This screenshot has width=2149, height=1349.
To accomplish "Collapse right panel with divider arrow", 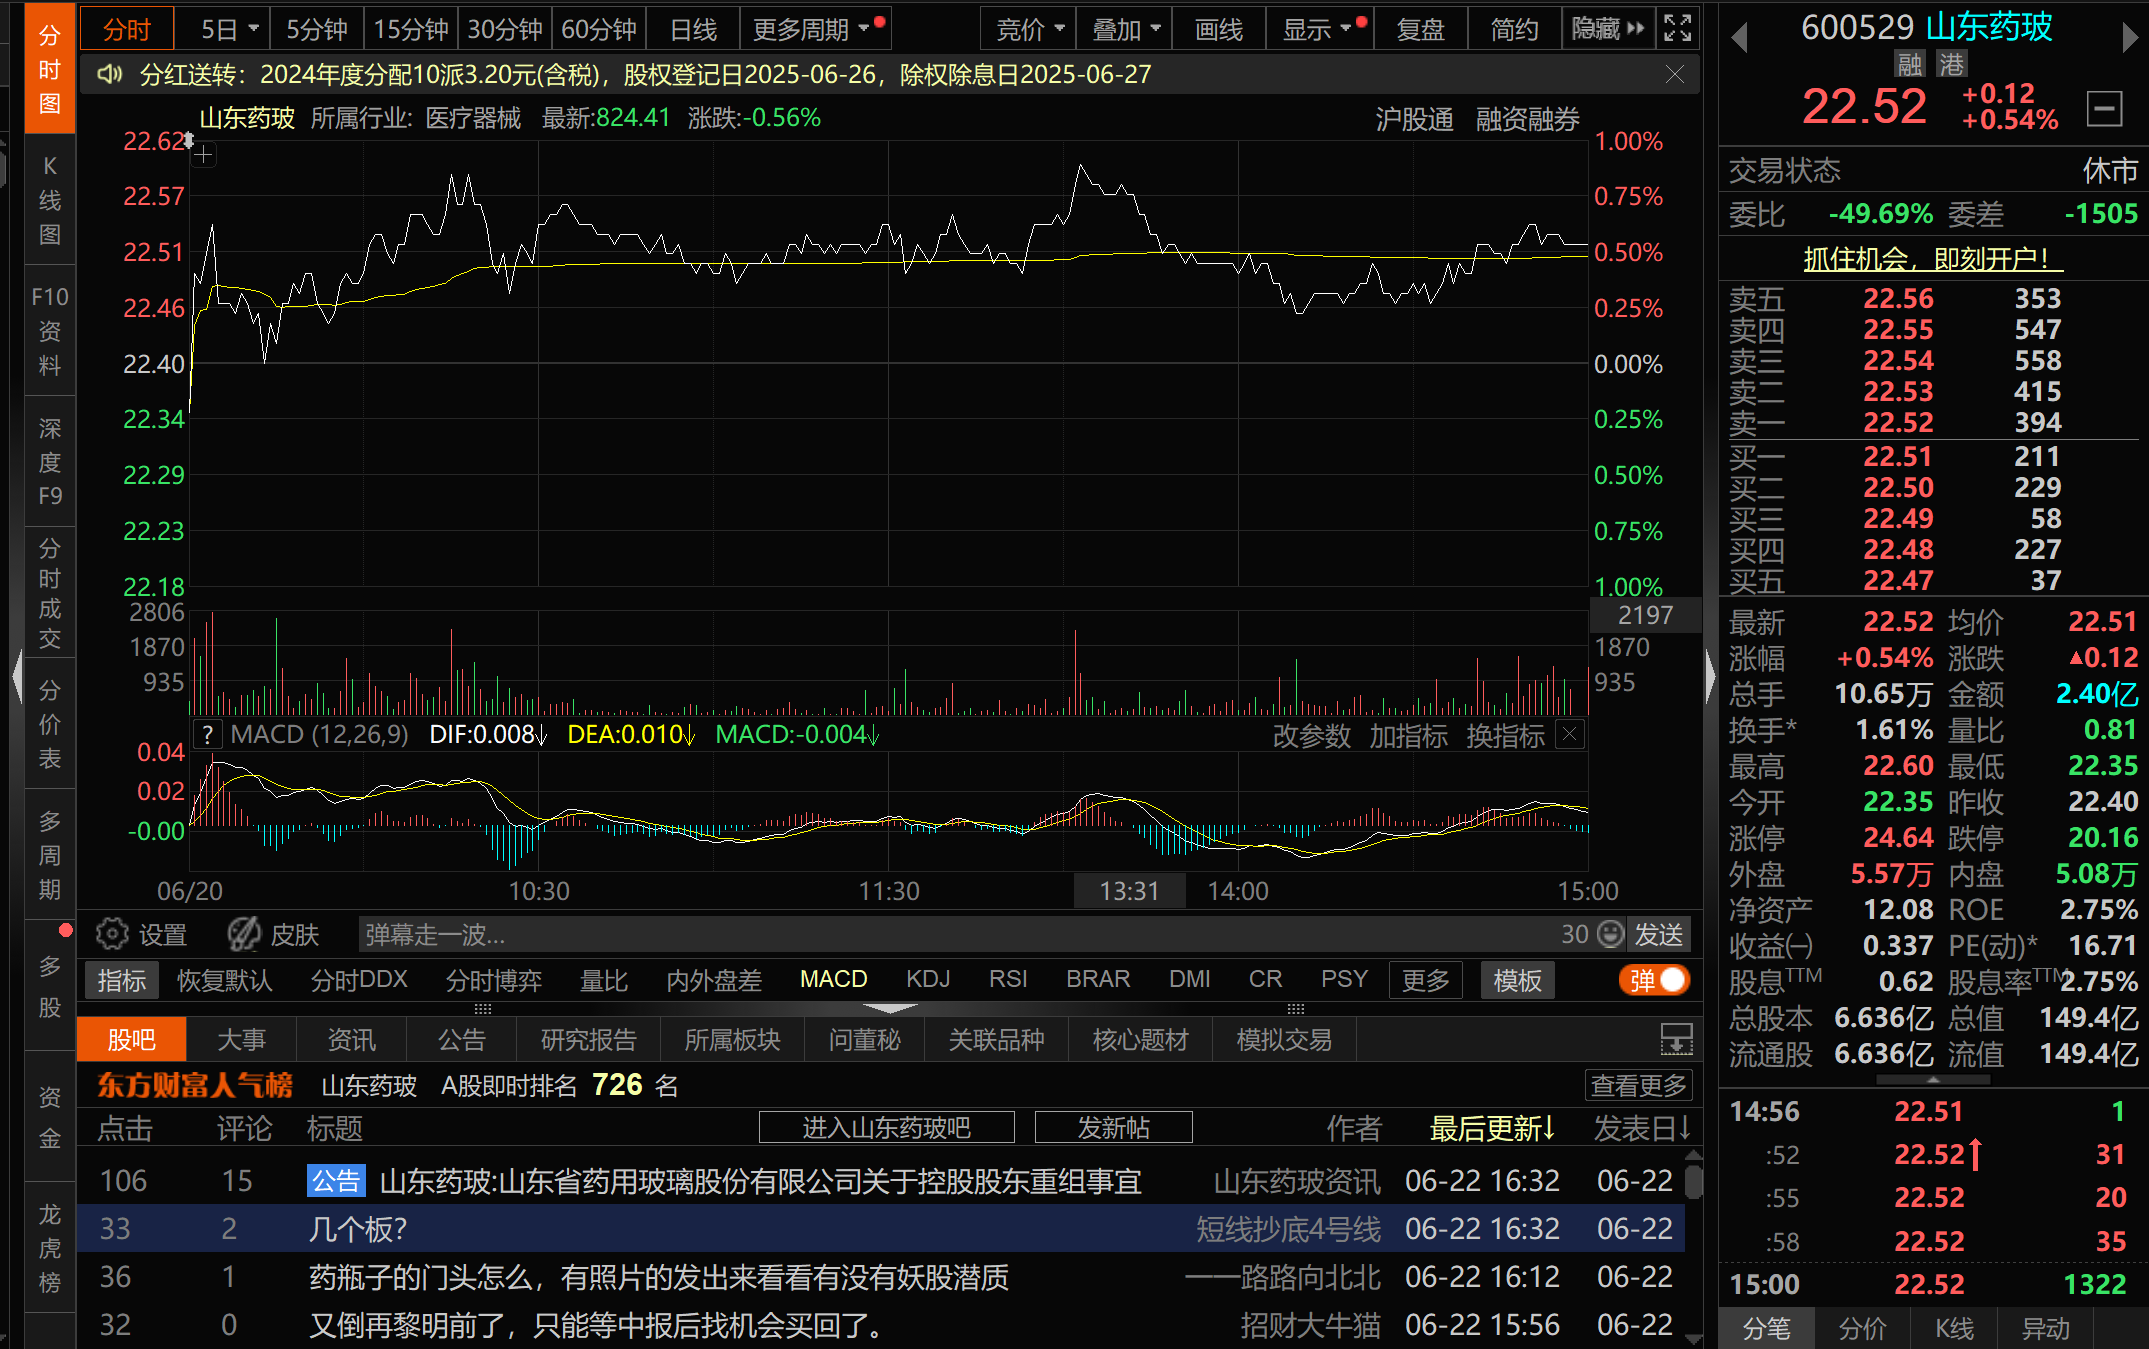I will coord(1710,677).
